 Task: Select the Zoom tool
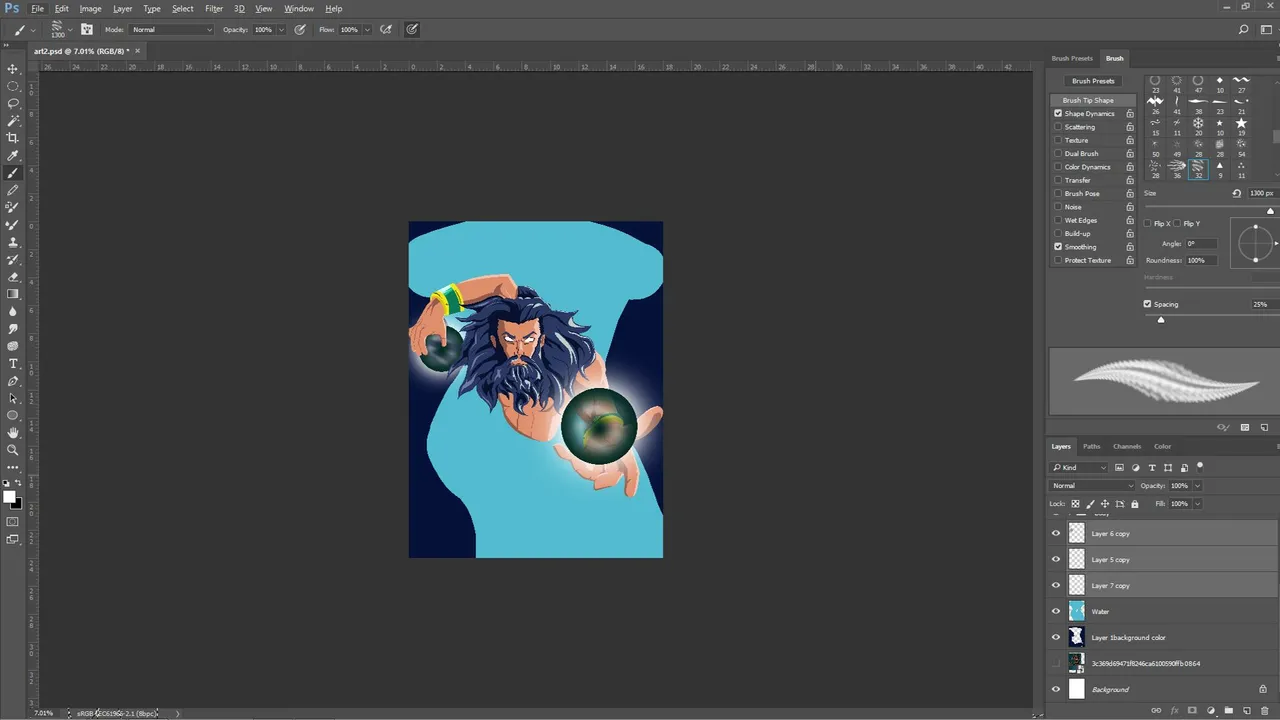click(x=13, y=450)
